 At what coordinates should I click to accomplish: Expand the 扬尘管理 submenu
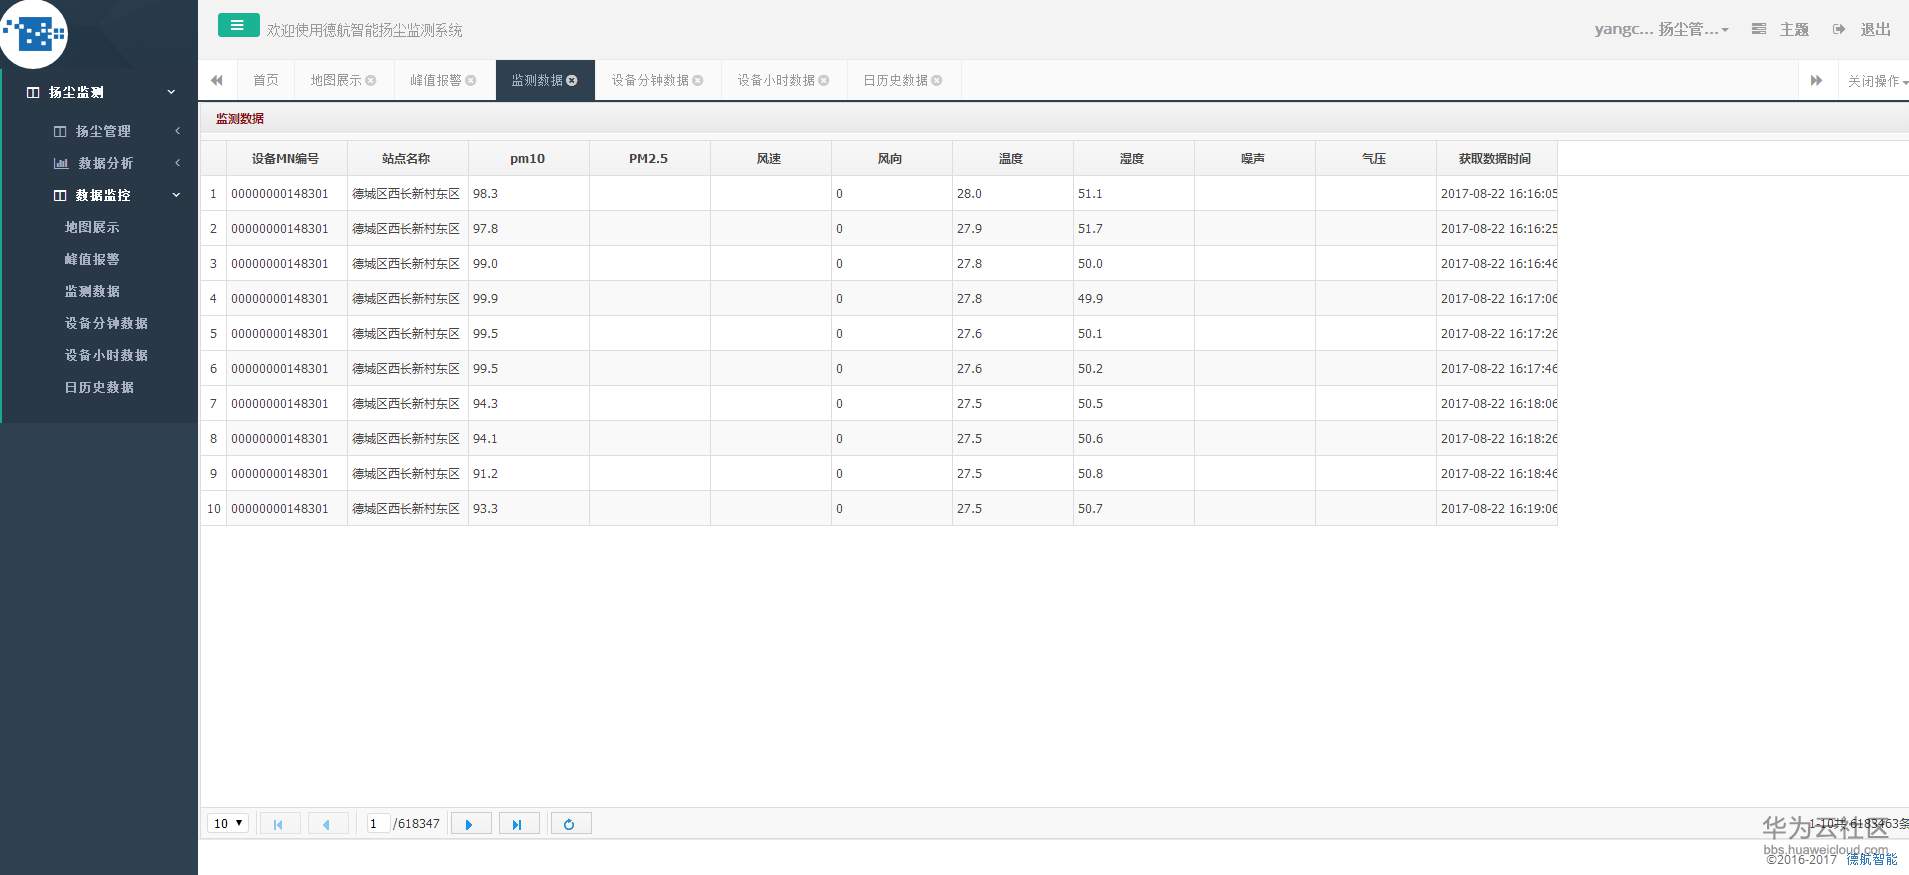click(x=177, y=131)
